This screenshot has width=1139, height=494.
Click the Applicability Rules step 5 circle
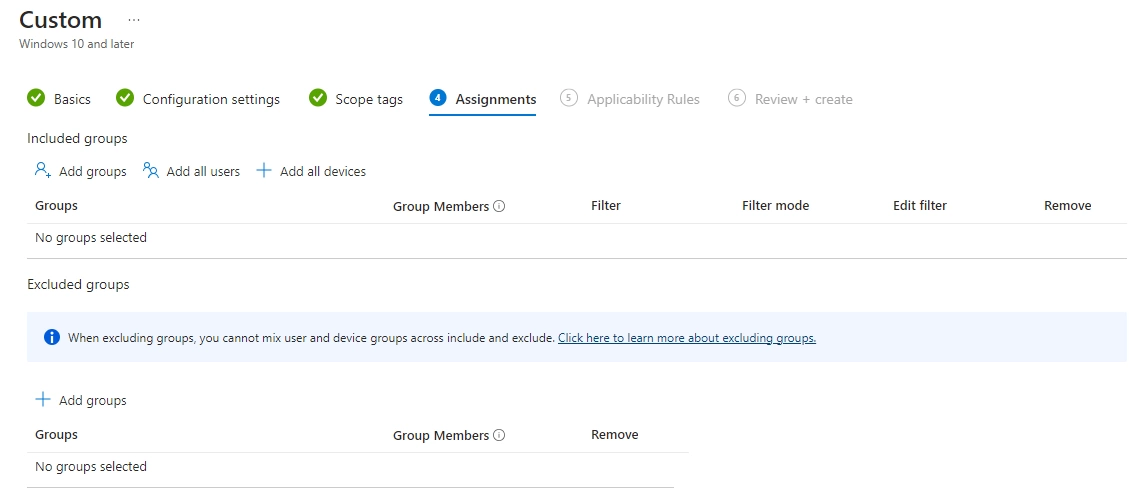click(x=569, y=98)
